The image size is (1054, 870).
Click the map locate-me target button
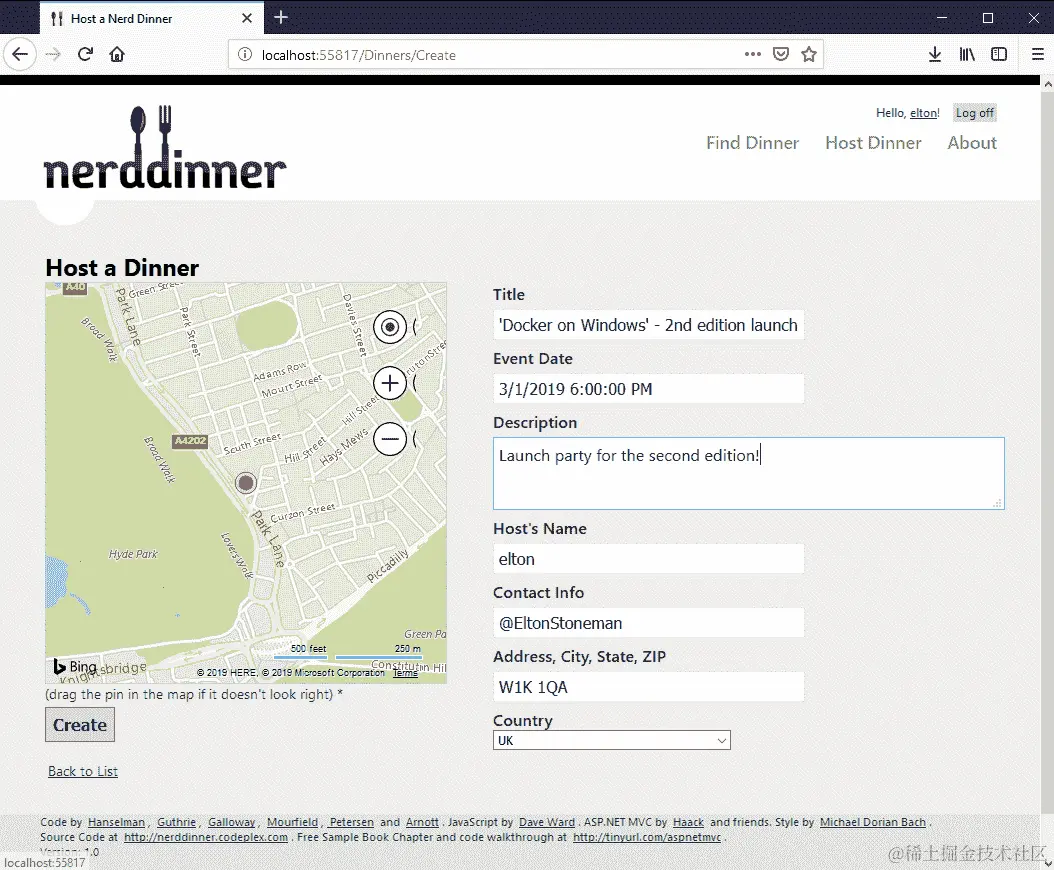390,327
